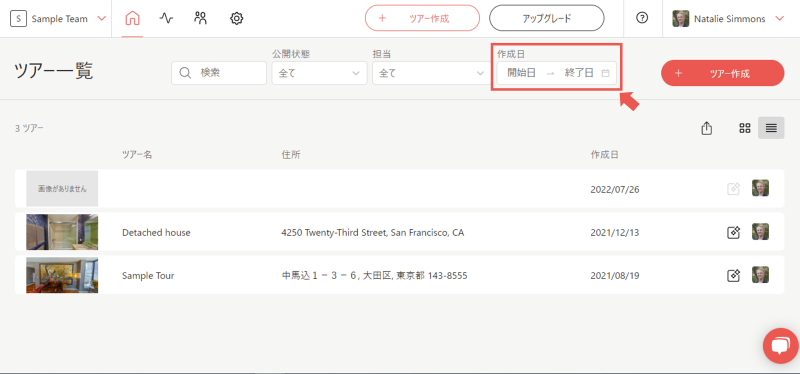Image resolution: width=800 pixels, height=374 pixels.
Task: Click the ツアー一覧 page title
Action: 54,72
